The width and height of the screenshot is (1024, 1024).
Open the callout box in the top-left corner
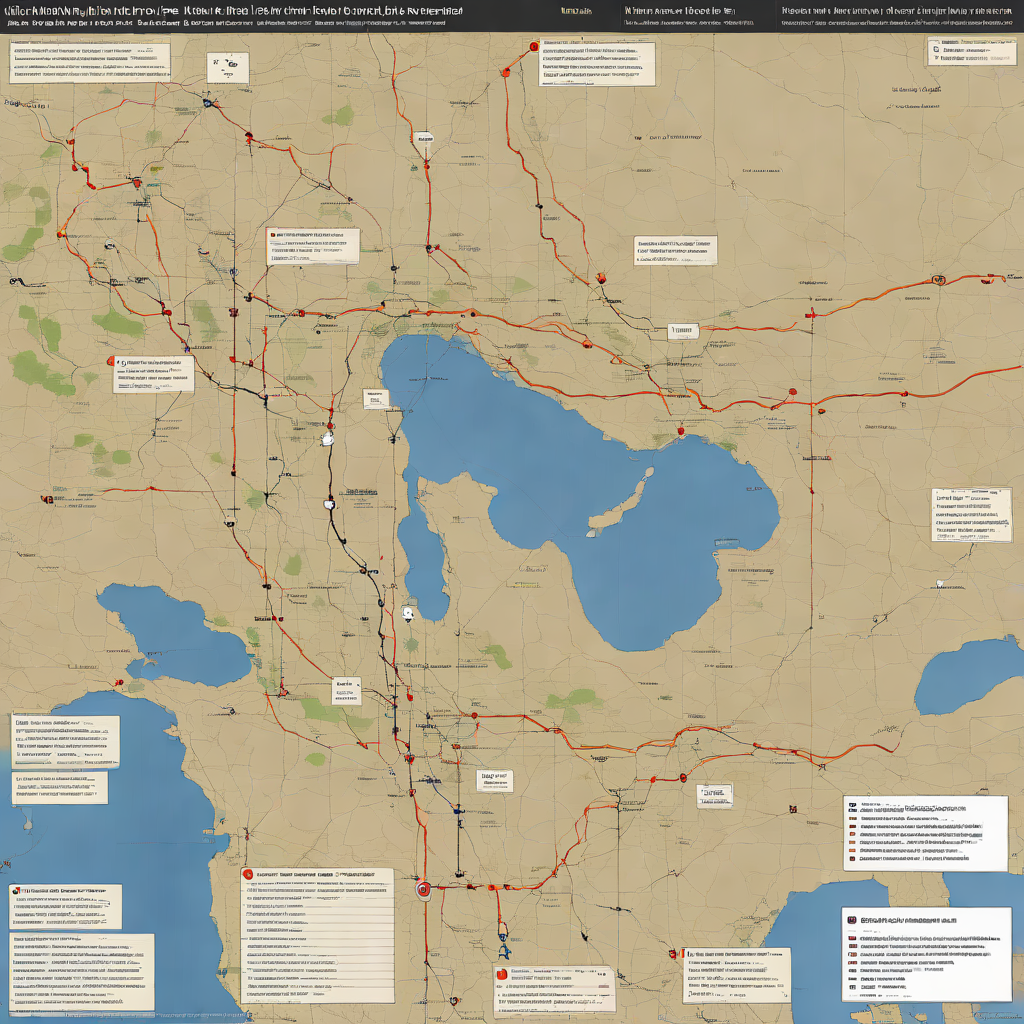pyautogui.click(x=88, y=62)
